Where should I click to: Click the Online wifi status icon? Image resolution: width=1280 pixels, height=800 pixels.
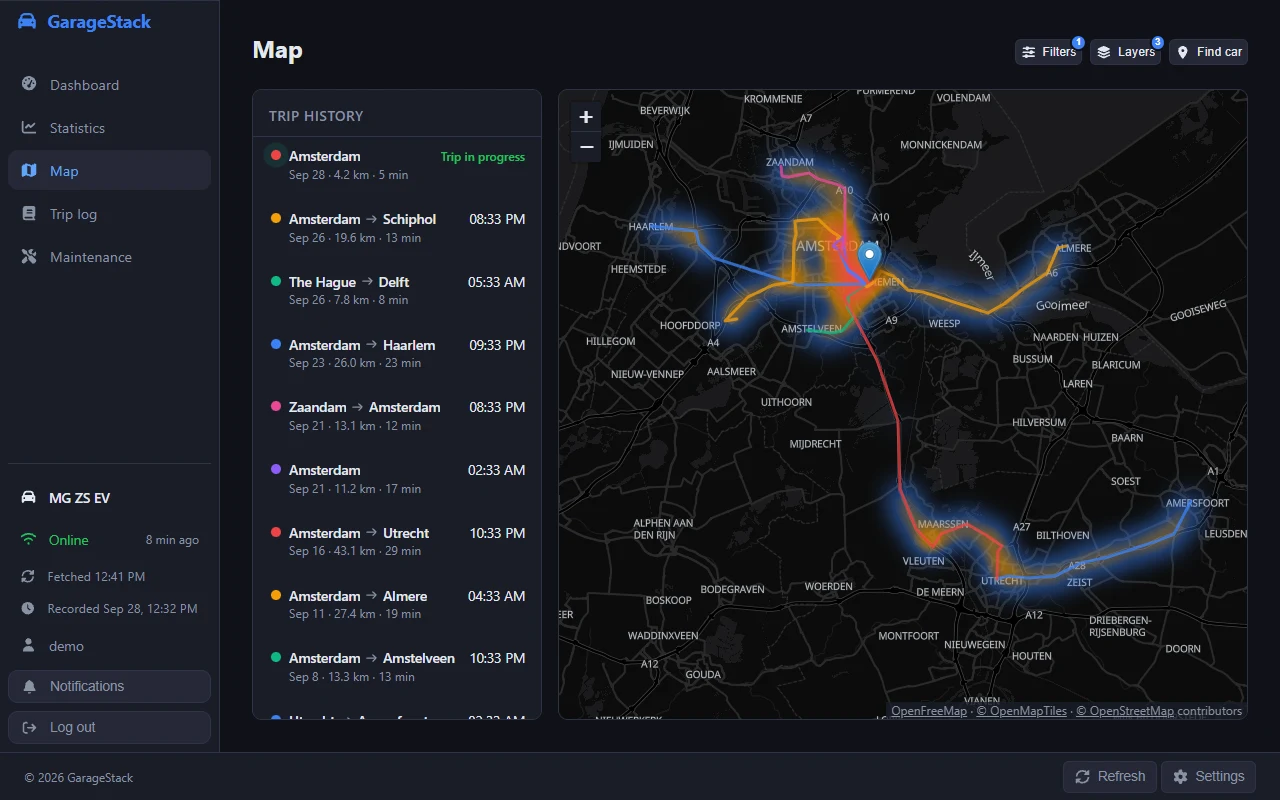click(x=28, y=539)
